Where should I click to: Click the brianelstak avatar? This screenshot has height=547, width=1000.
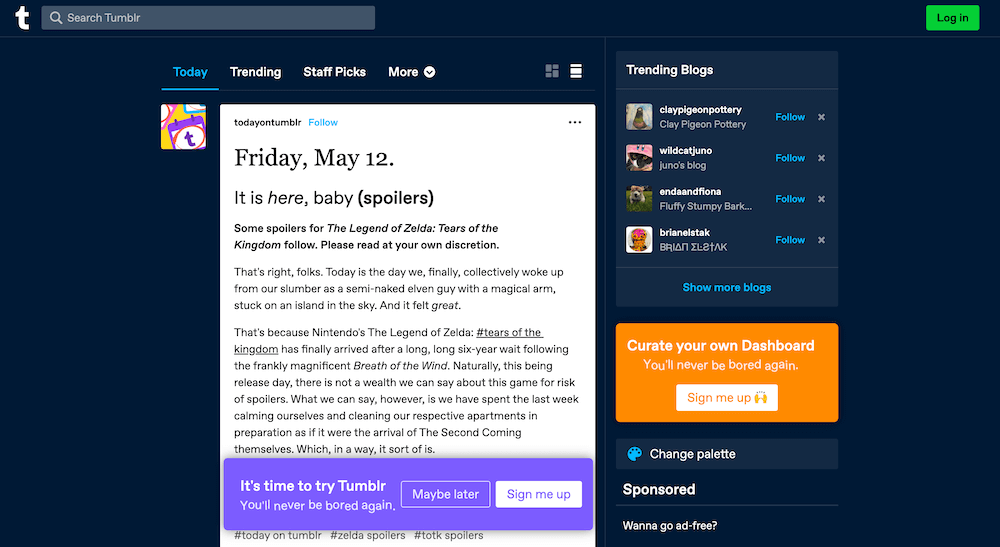point(639,240)
